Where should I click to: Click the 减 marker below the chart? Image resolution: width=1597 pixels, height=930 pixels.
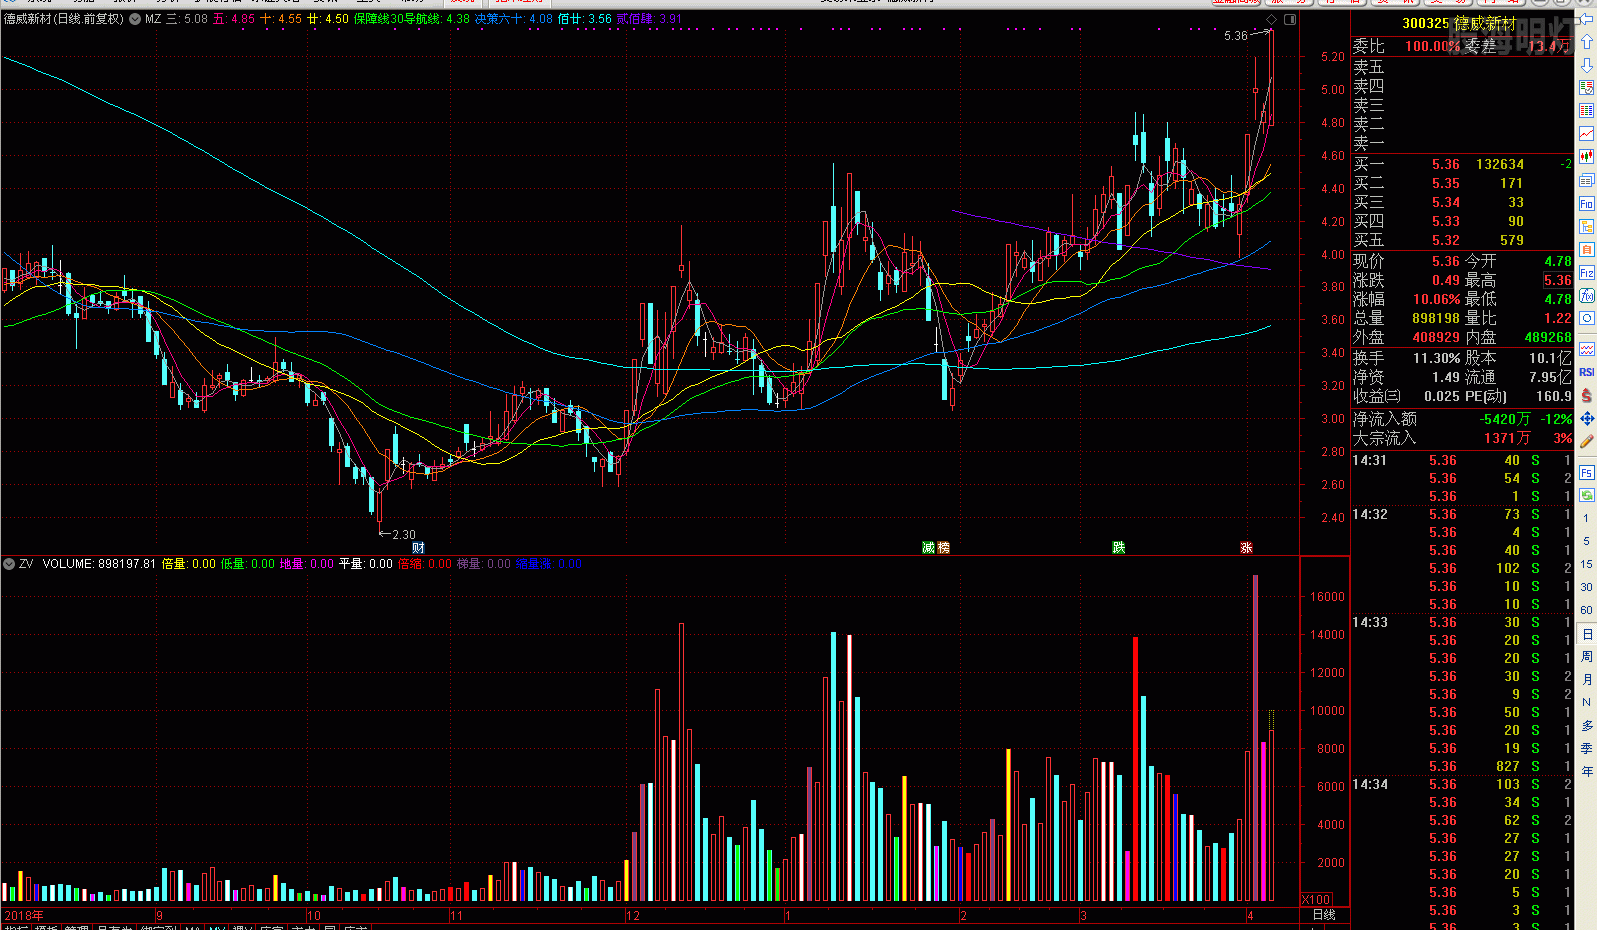(929, 548)
